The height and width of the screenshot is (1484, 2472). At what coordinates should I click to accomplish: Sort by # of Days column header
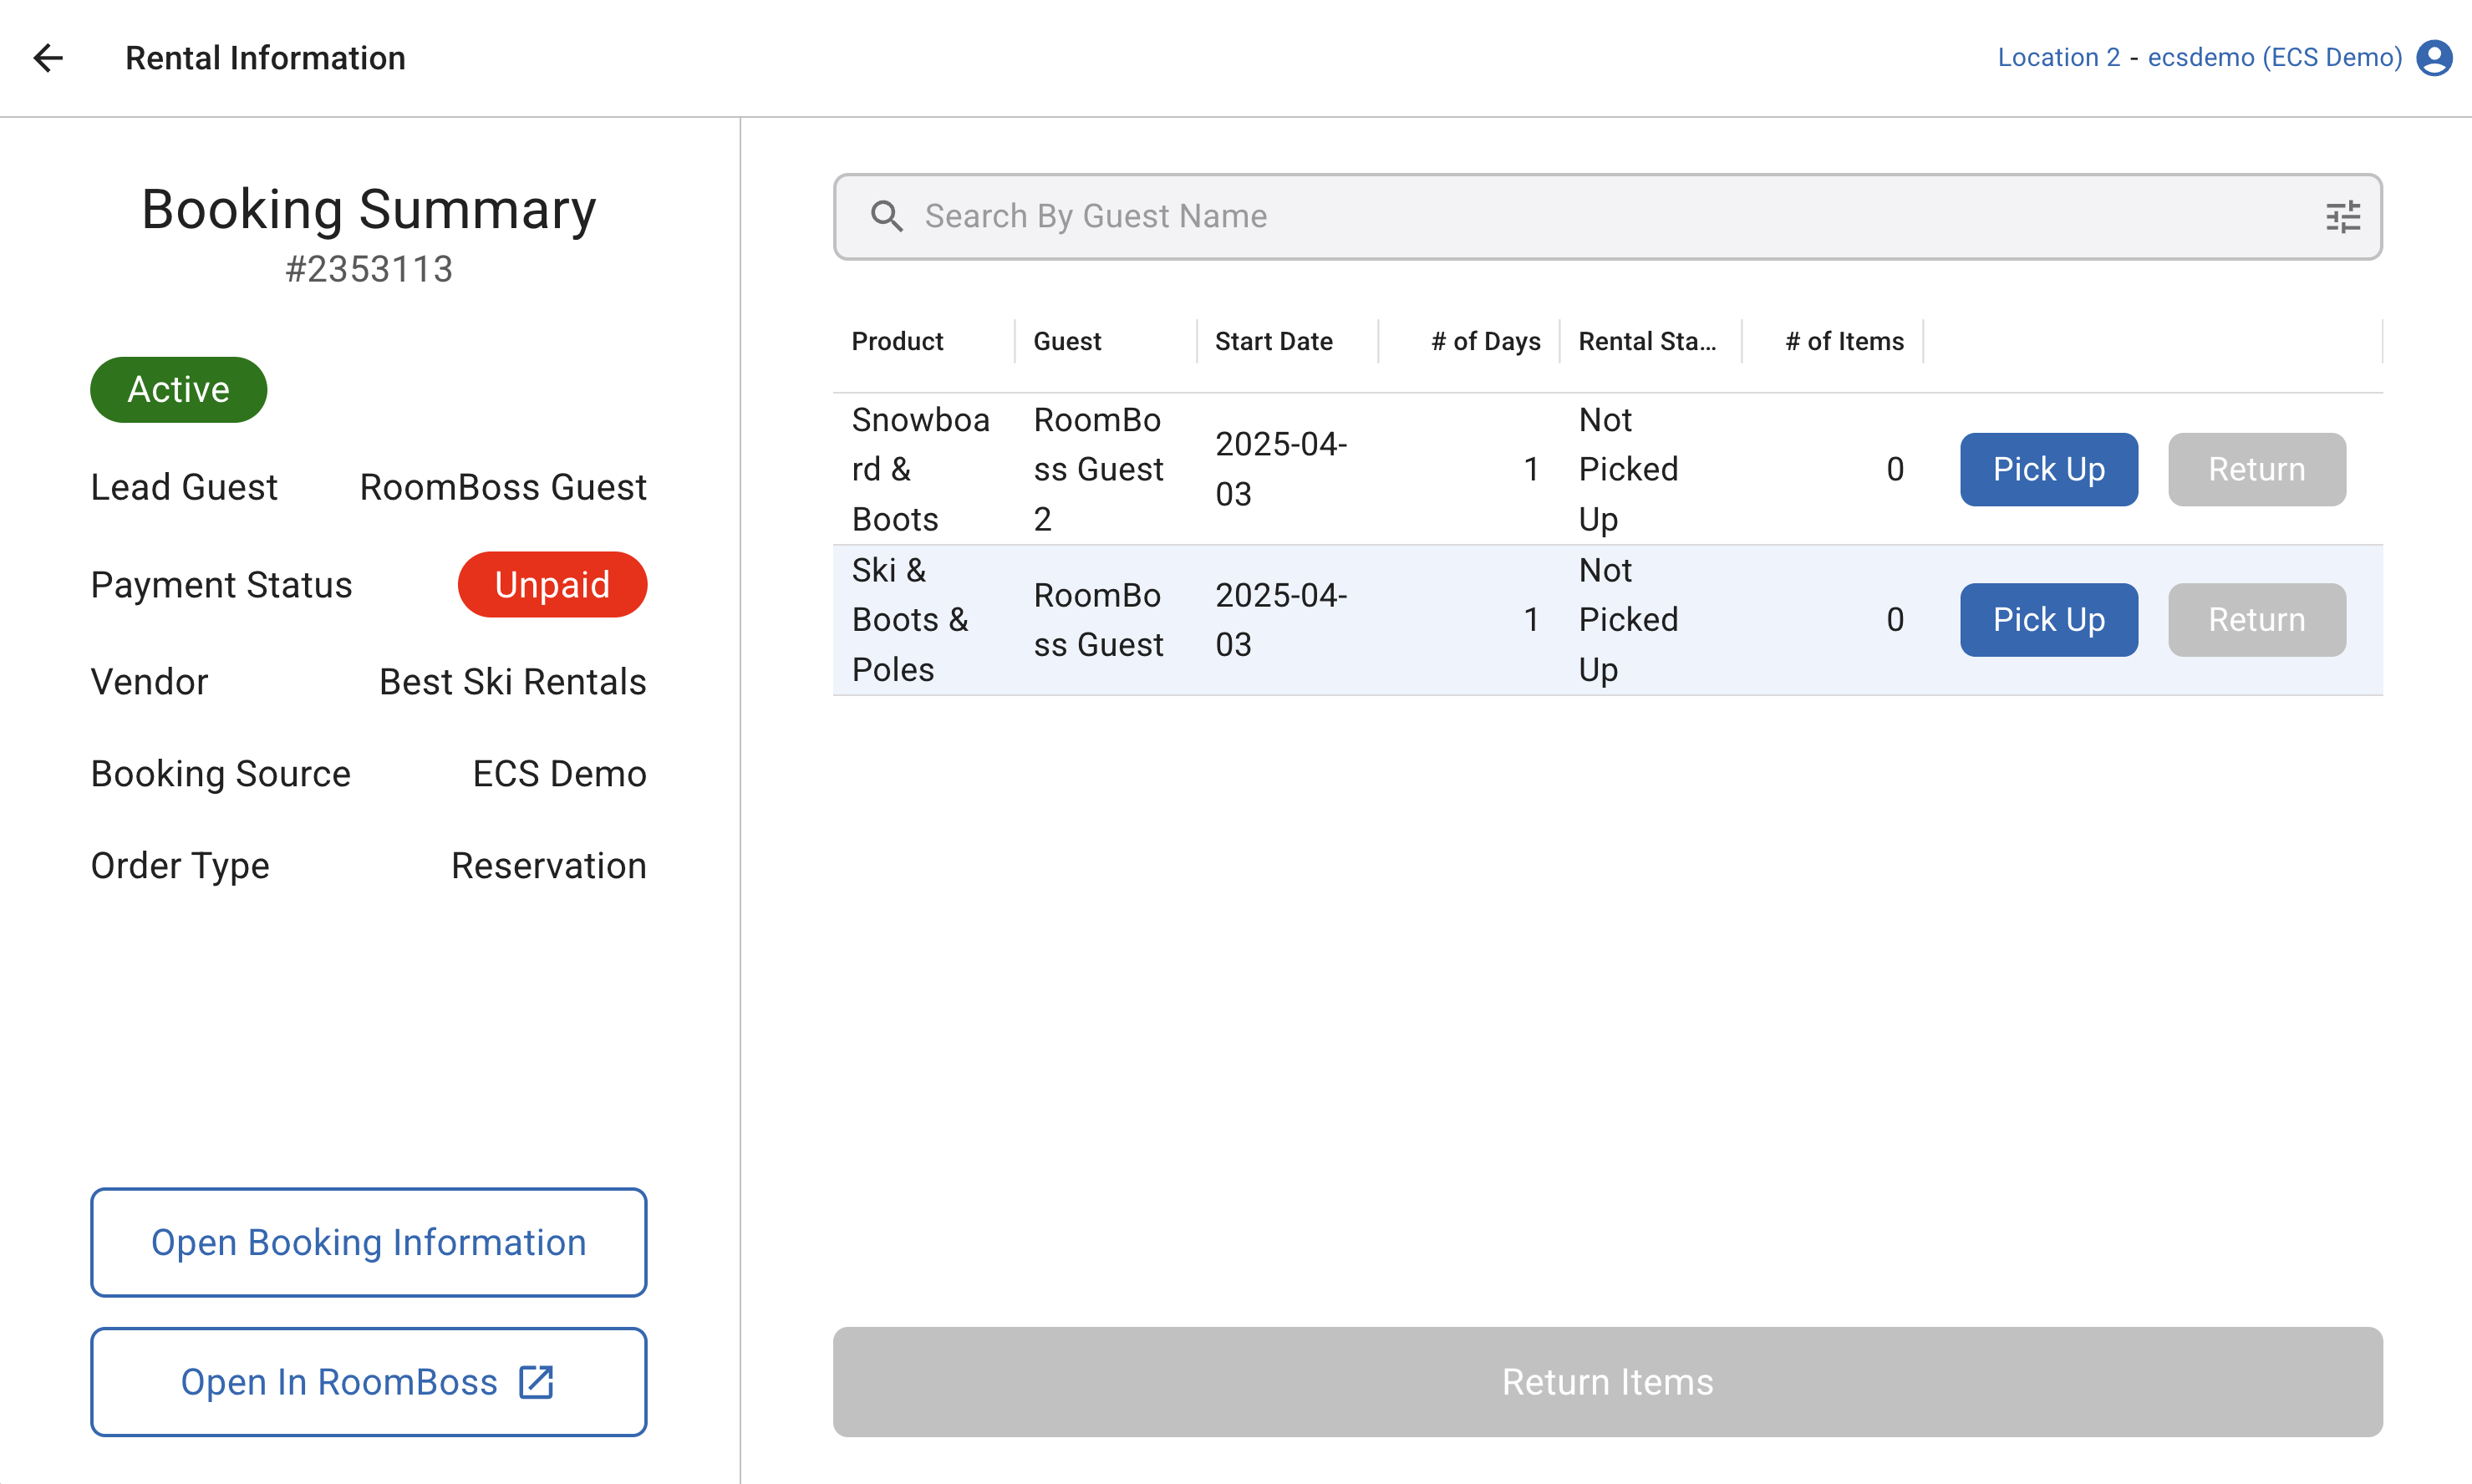click(x=1485, y=342)
